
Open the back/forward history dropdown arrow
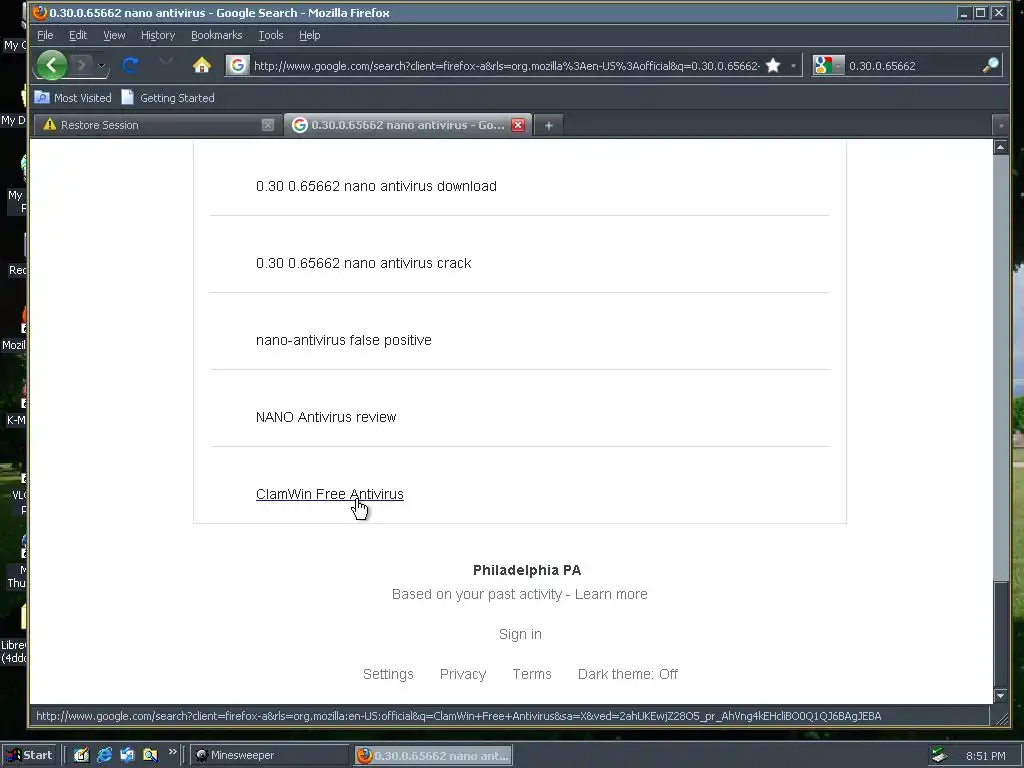click(x=101, y=65)
